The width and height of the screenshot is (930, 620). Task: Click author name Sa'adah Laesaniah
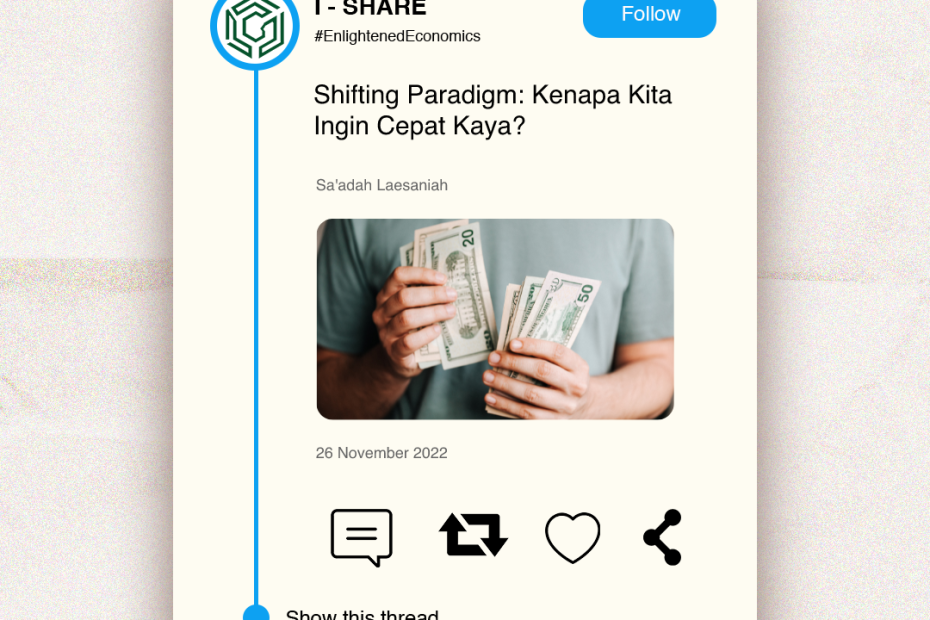(381, 185)
